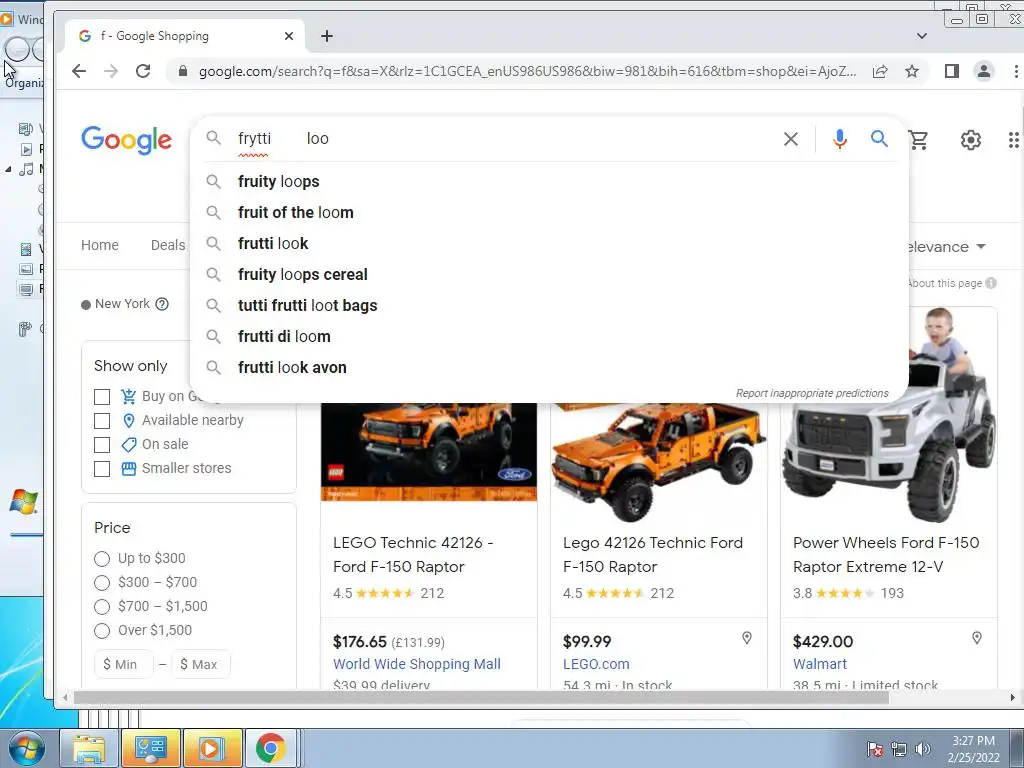Click the address bar URL

[527, 71]
